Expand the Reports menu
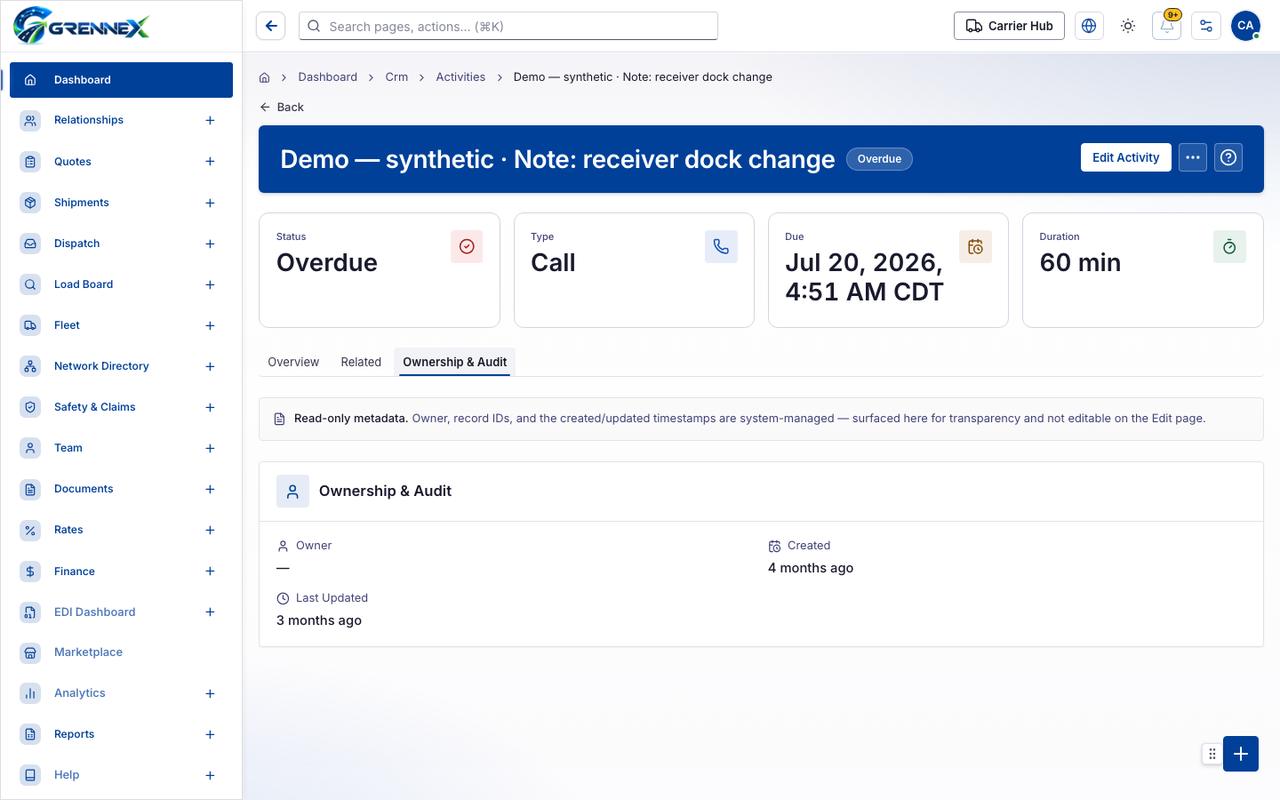Screen dimensions: 1280x800 (210, 734)
